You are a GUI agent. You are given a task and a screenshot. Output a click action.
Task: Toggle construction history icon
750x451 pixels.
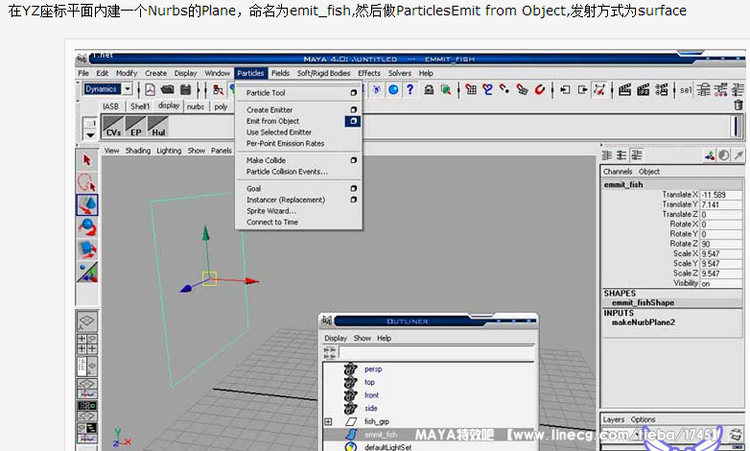pyautogui.click(x=599, y=89)
